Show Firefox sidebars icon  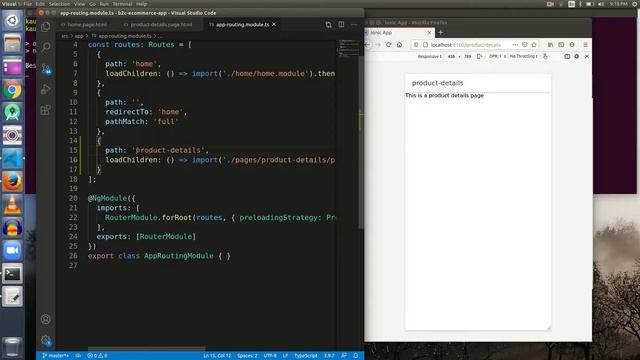(x=561, y=45)
